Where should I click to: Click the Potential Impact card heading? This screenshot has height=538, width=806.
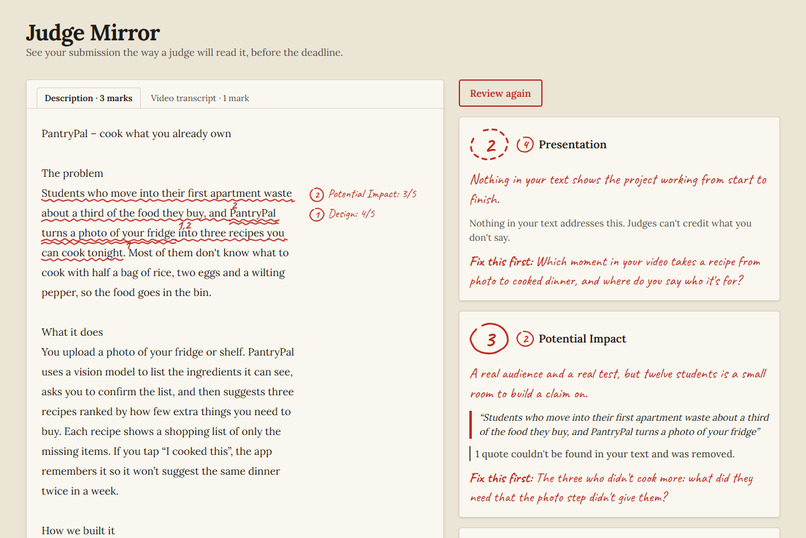[582, 339]
